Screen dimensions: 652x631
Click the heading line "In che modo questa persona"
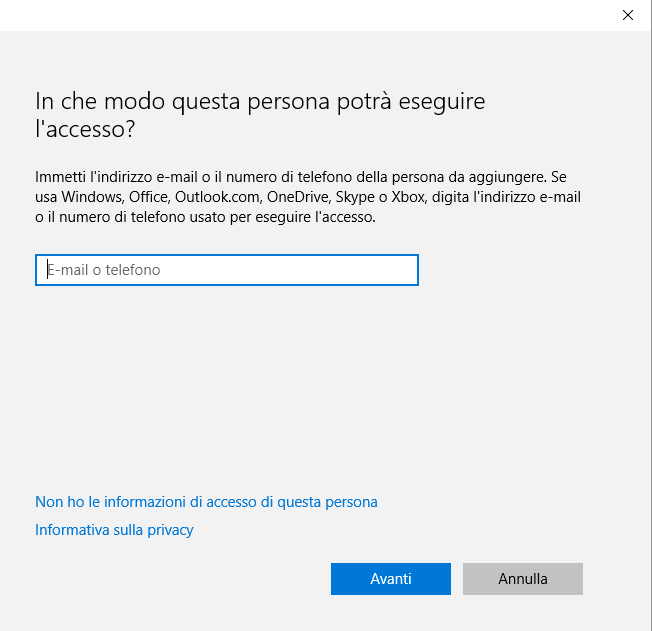(x=260, y=101)
